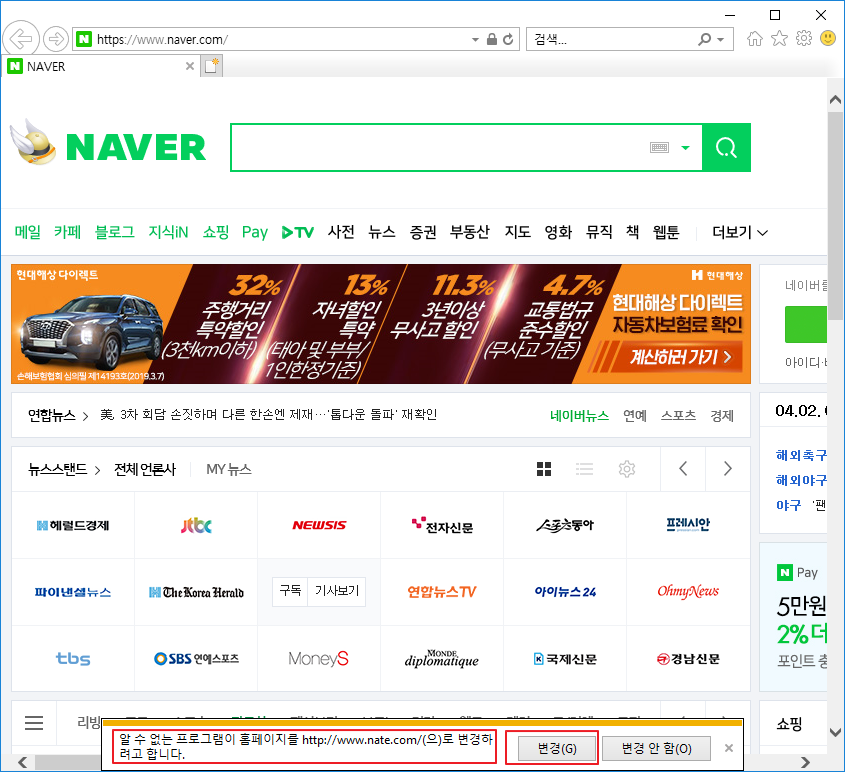Image resolution: width=845 pixels, height=772 pixels.
Task: Open the 블로그 menu item
Action: [114, 232]
